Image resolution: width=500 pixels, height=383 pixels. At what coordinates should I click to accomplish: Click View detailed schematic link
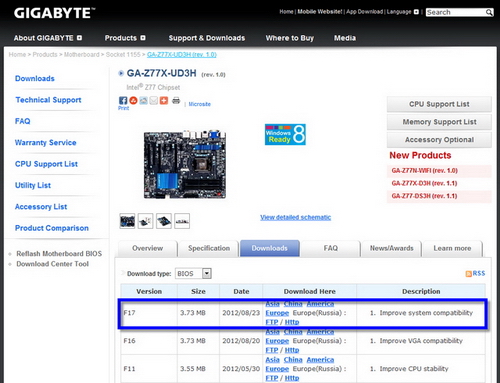[296, 217]
